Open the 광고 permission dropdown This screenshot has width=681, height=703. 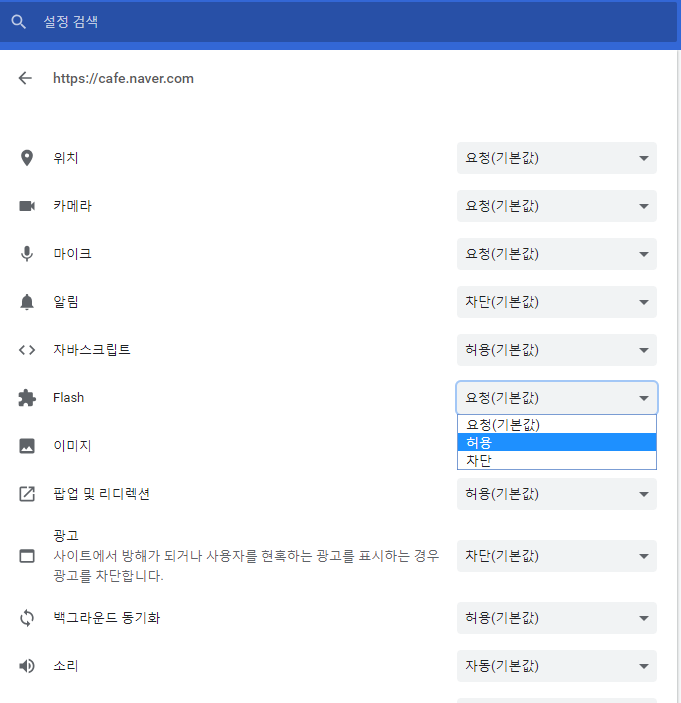[556, 556]
